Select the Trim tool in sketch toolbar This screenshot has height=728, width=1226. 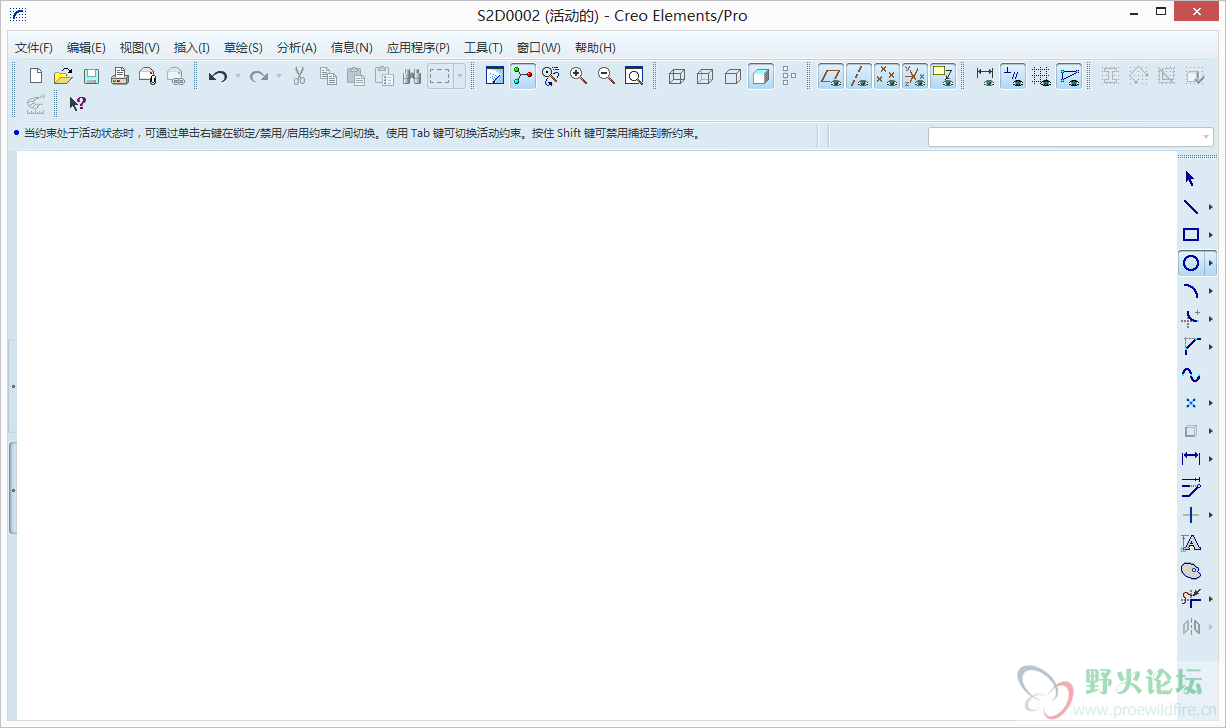[1190, 599]
